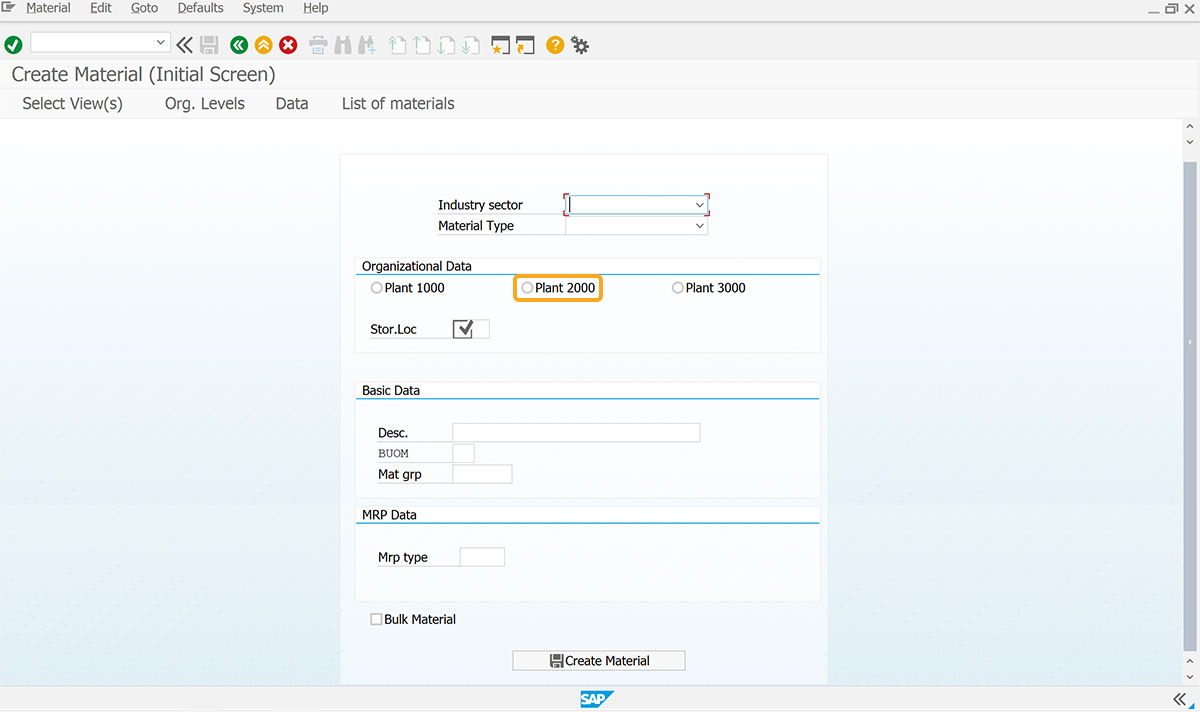Click into the Mat grp input field
This screenshot has width=1200, height=712.
point(482,474)
